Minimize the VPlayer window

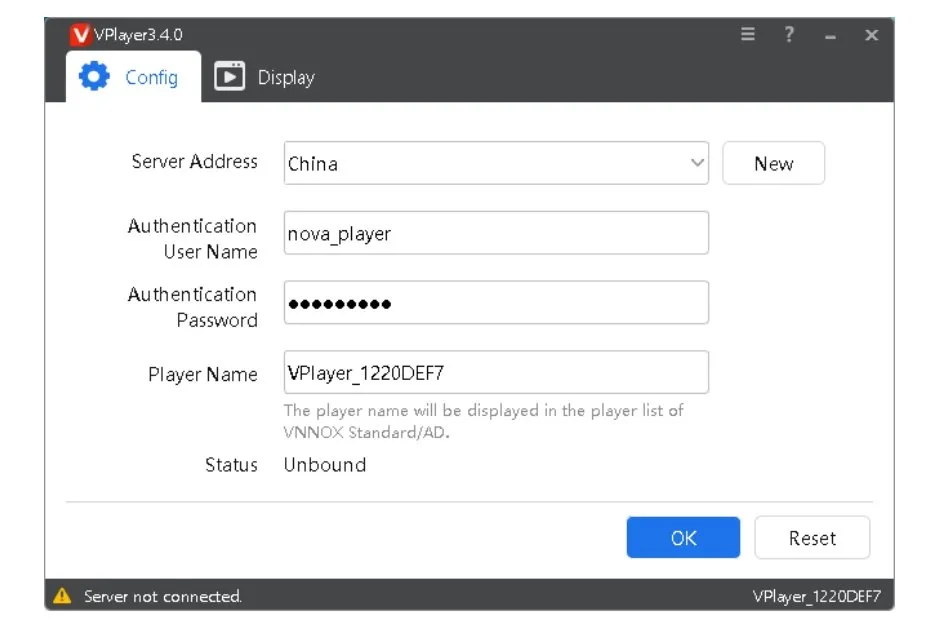pos(830,37)
